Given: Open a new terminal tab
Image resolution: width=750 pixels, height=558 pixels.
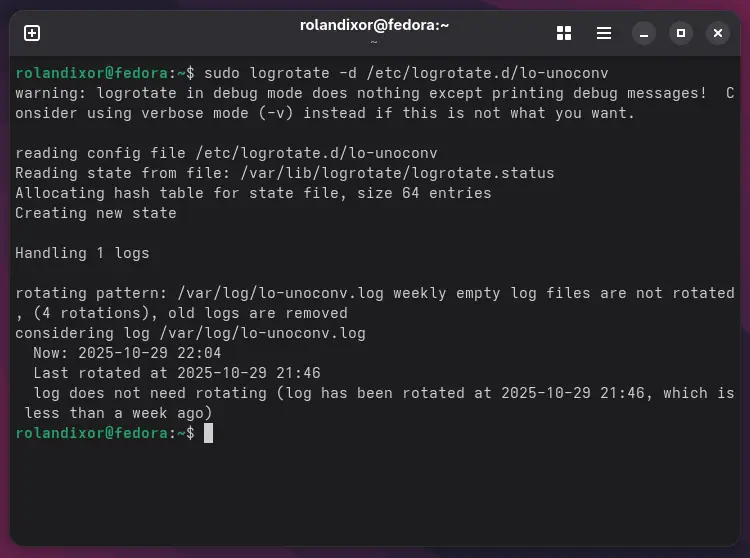Looking at the screenshot, I should 32,33.
